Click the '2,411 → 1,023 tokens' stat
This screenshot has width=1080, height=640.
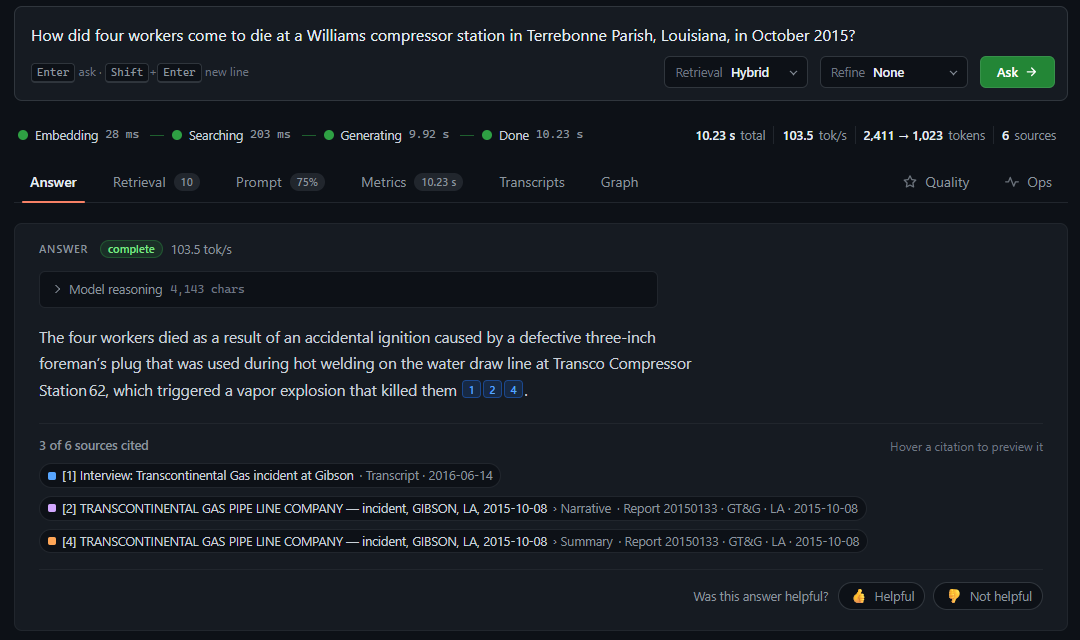(924, 136)
